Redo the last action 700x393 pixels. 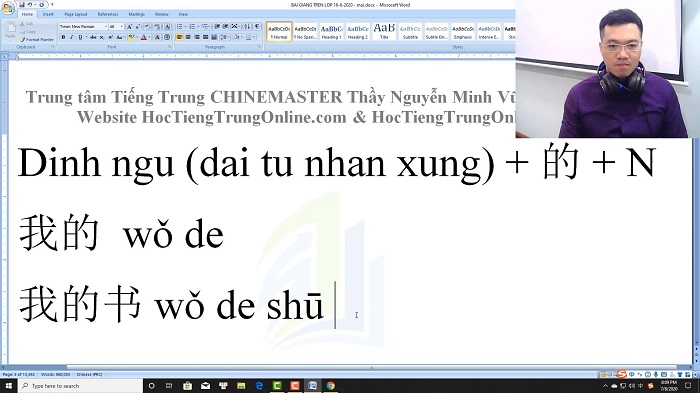[x=42, y=5]
